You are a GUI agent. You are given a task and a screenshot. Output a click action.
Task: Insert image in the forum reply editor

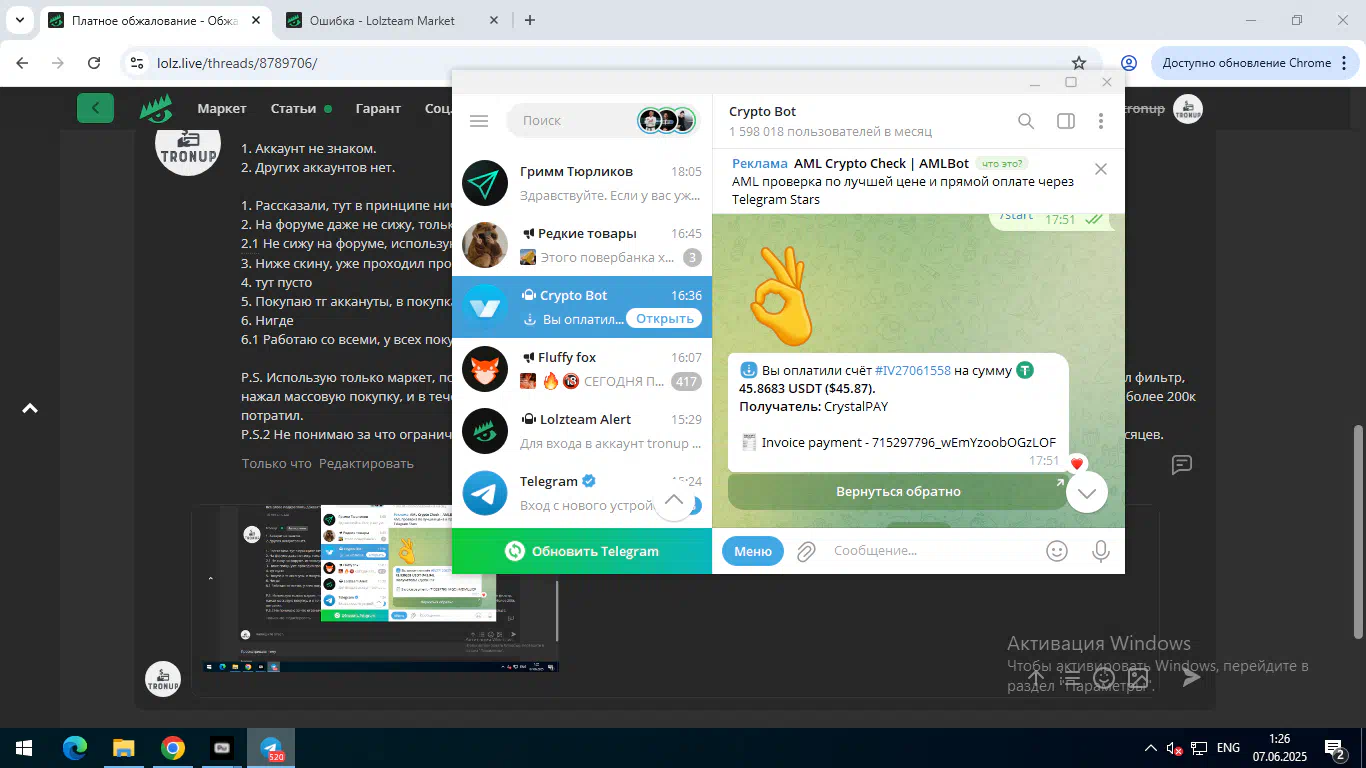pyautogui.click(x=1137, y=677)
